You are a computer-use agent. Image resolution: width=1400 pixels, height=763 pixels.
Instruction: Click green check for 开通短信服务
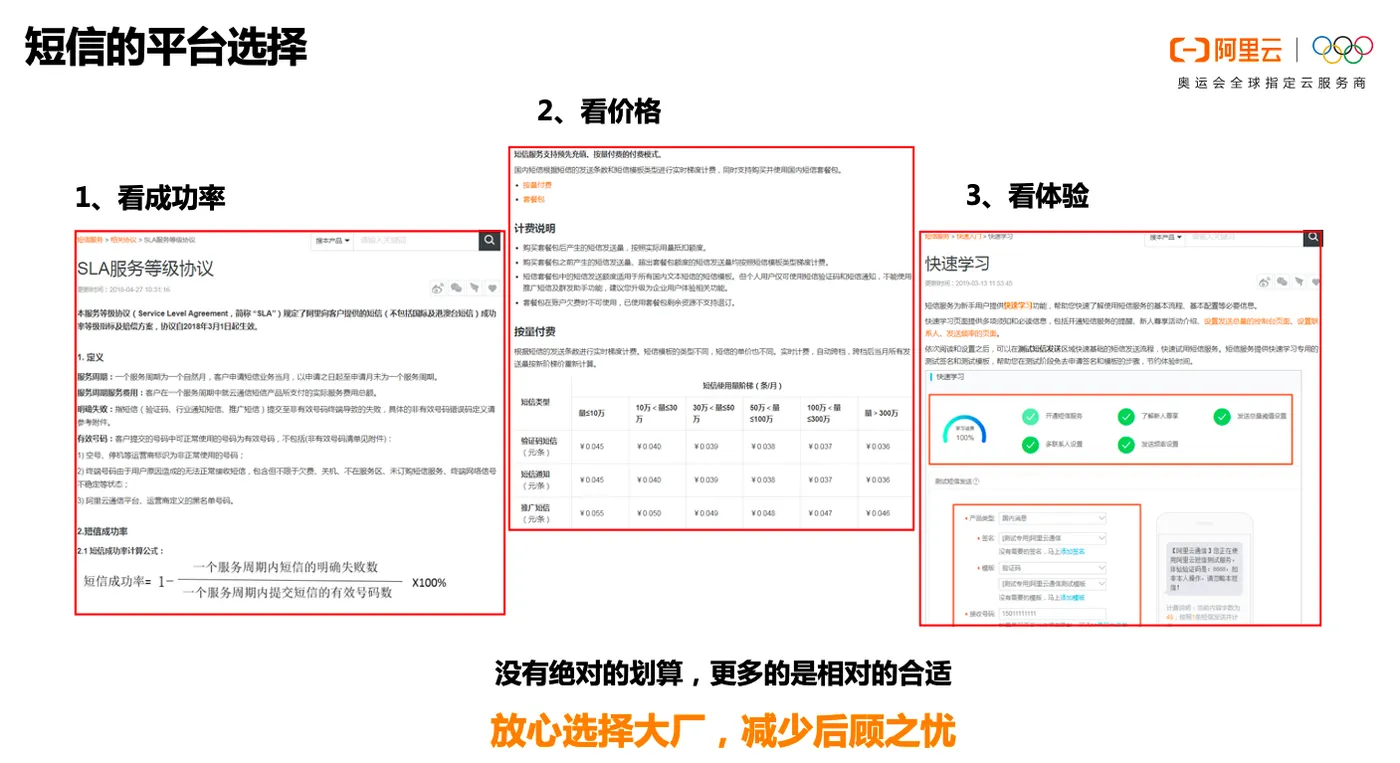click(x=1030, y=417)
